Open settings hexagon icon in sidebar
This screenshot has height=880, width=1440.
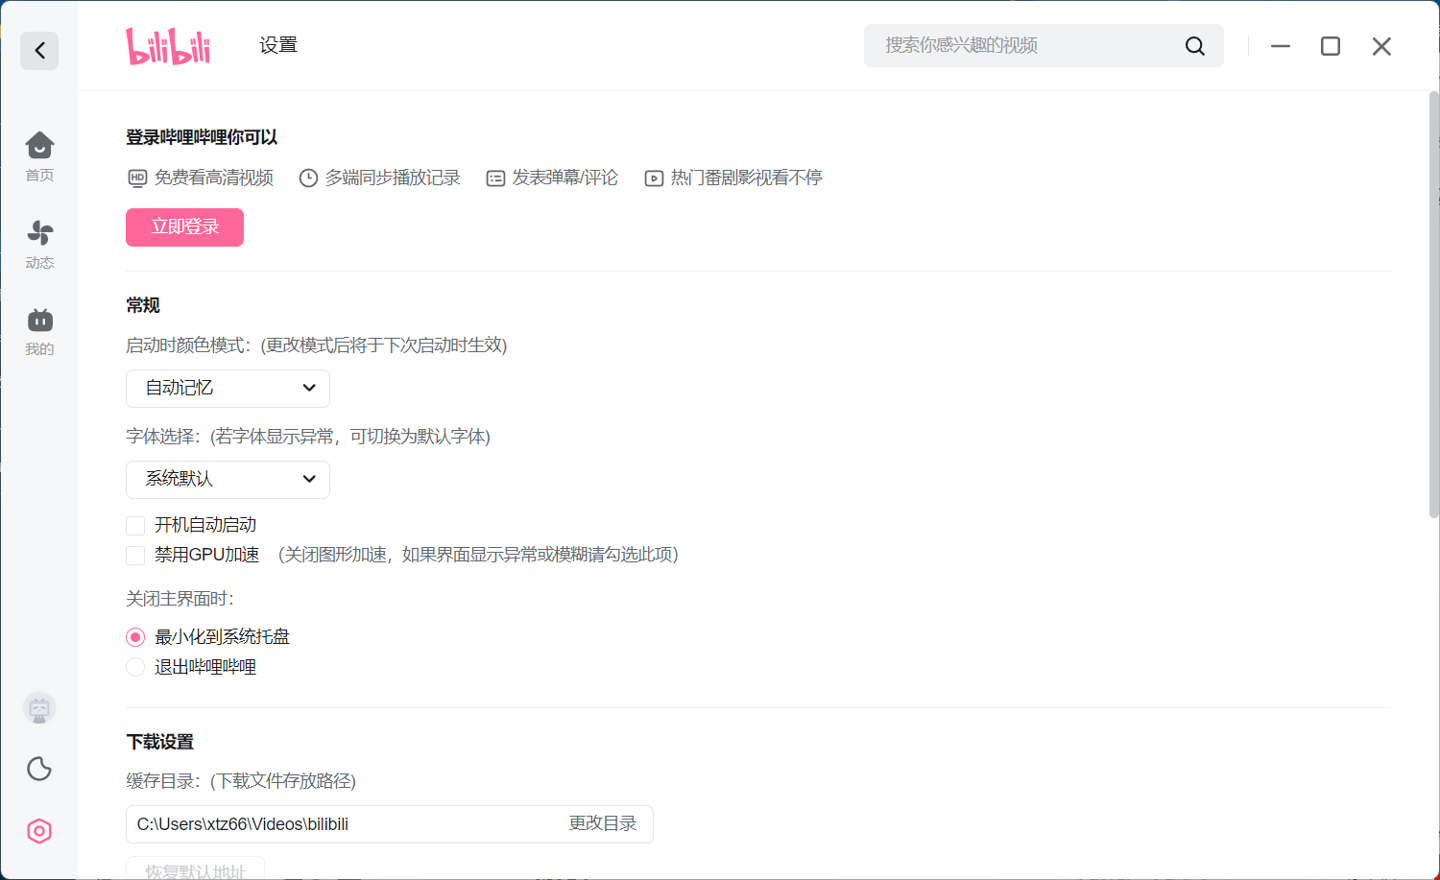pyautogui.click(x=39, y=831)
